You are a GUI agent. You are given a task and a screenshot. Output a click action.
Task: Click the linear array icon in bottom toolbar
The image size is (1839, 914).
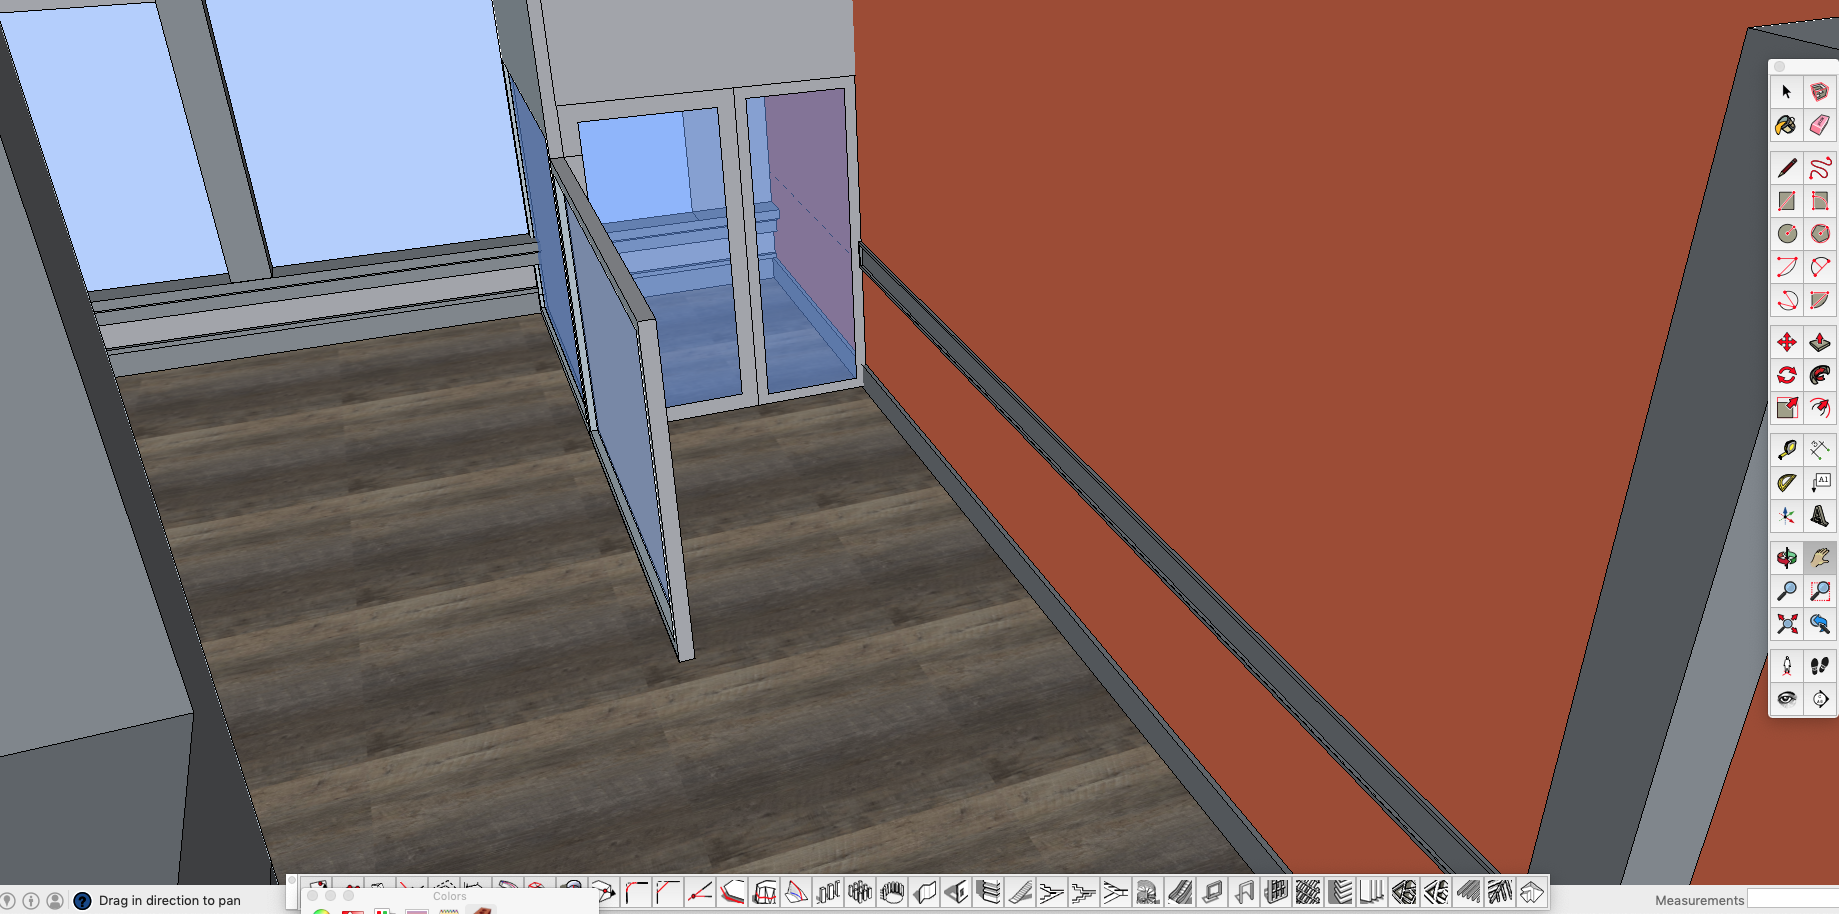click(829, 892)
